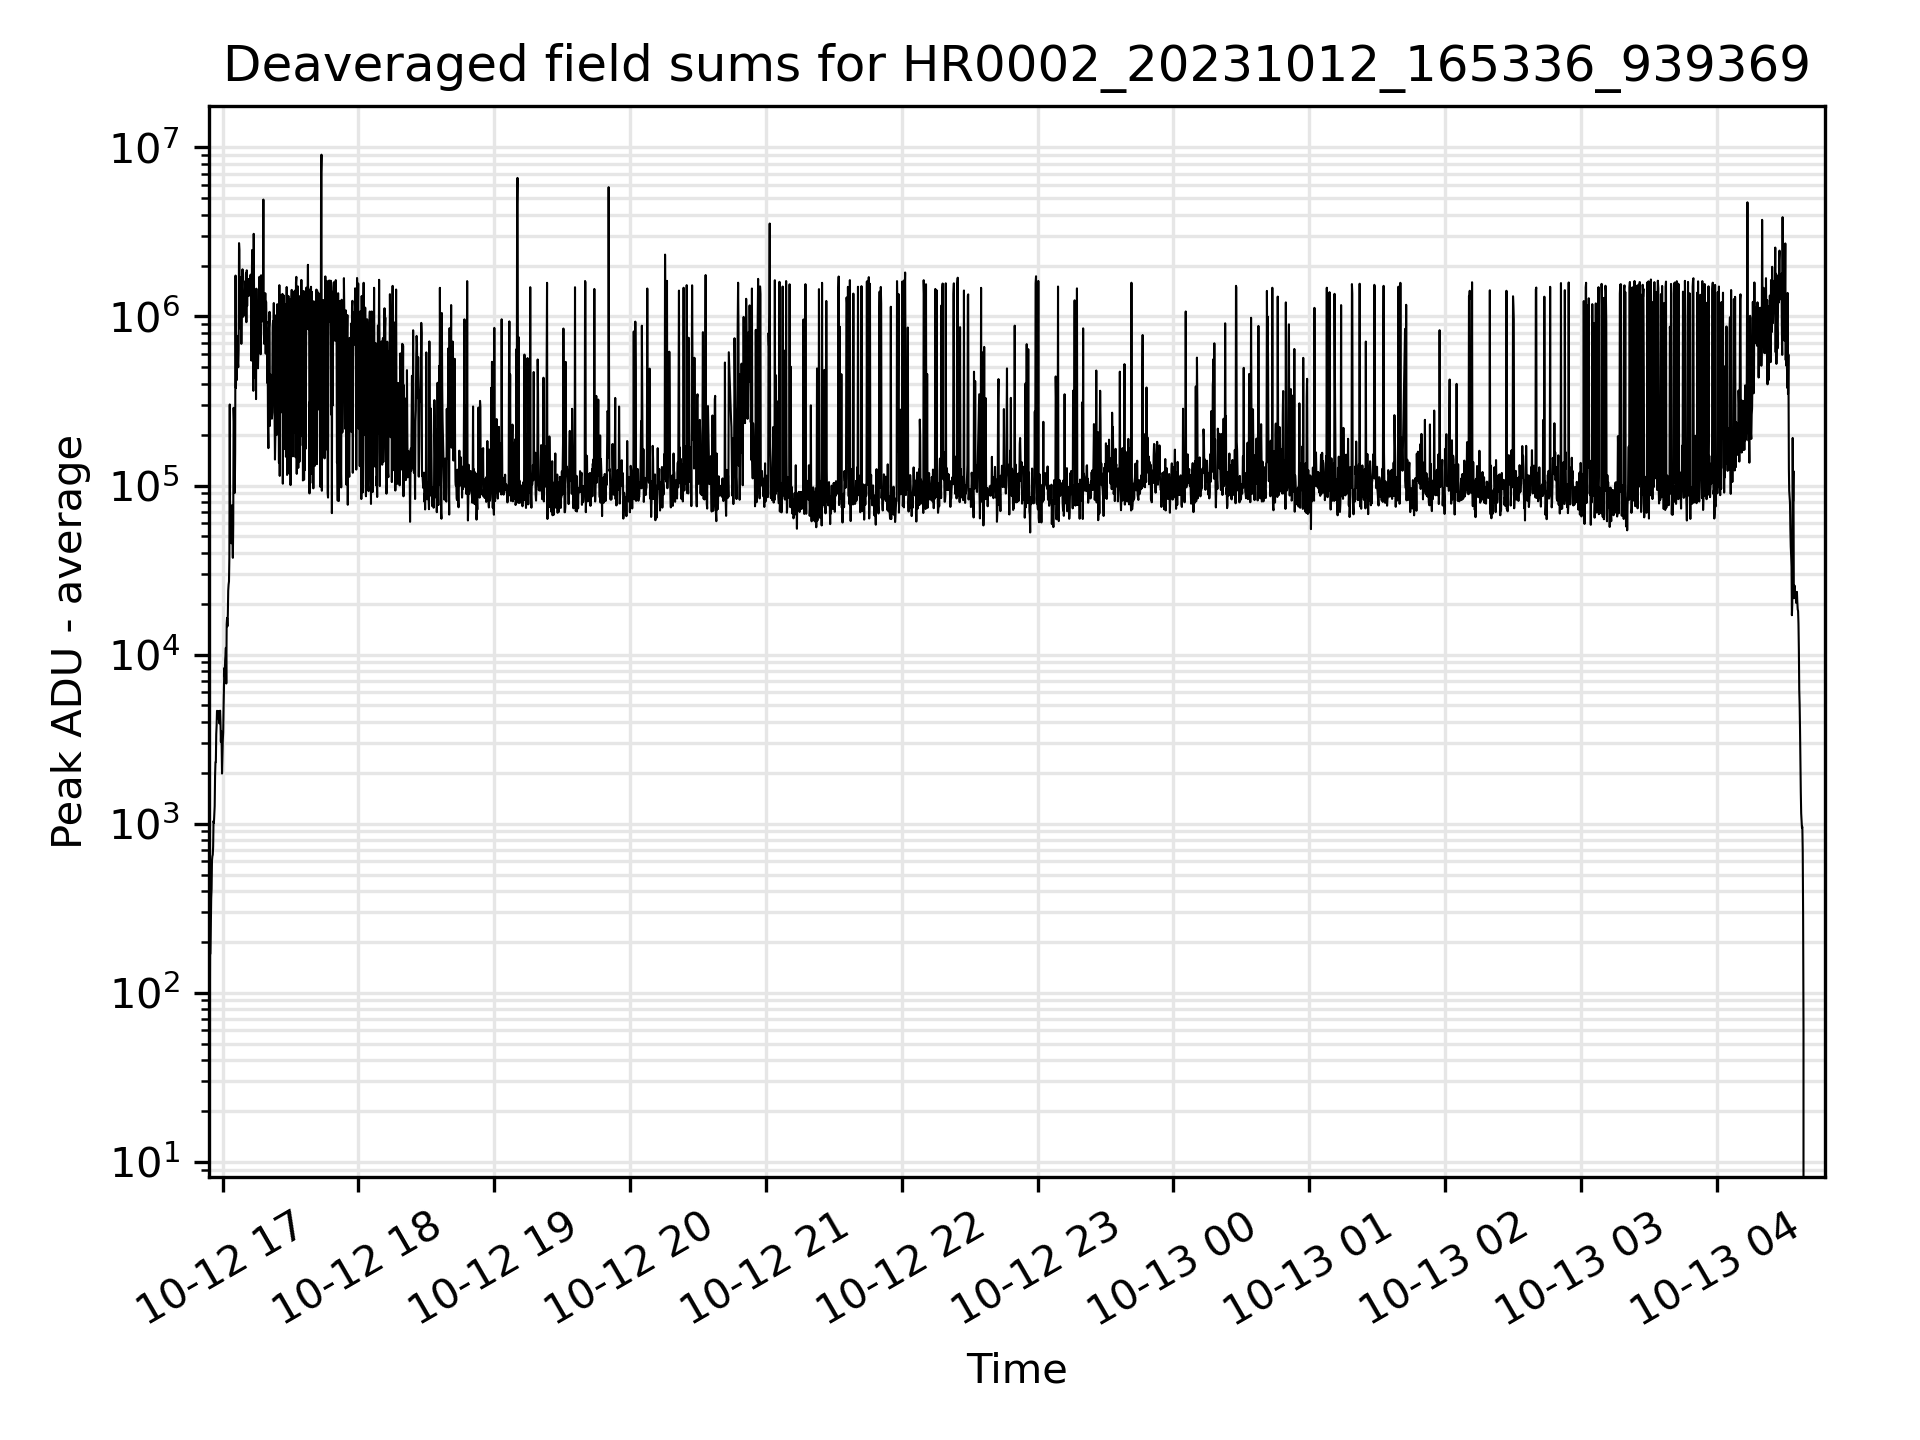Click the y-axis tick label 10^5
This screenshot has width=1920, height=1440.
pyautogui.click(x=147, y=486)
